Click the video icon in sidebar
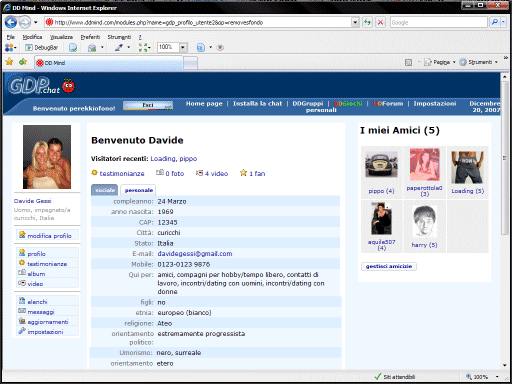 coord(22,283)
